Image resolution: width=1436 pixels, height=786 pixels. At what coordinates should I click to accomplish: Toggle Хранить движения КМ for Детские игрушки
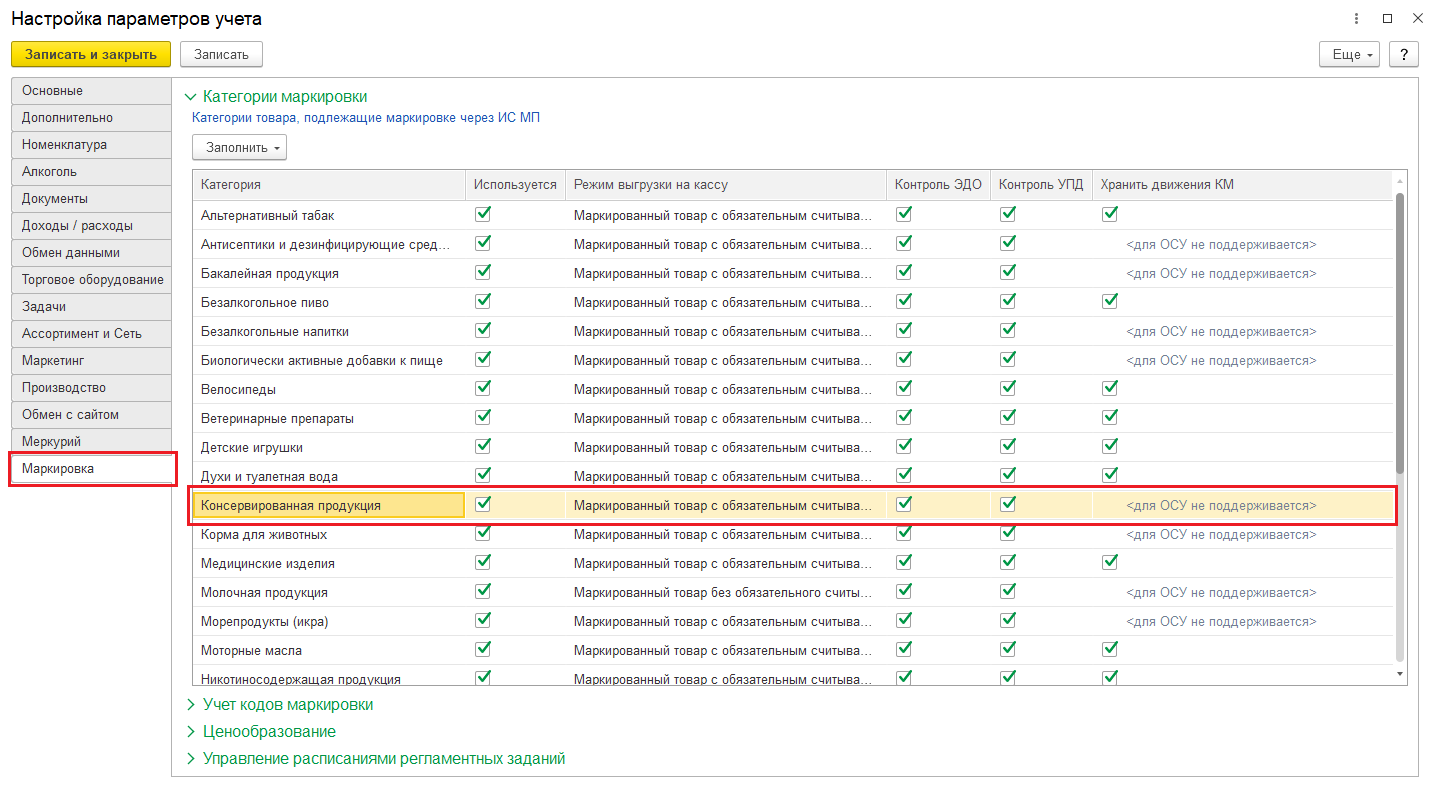point(1109,446)
